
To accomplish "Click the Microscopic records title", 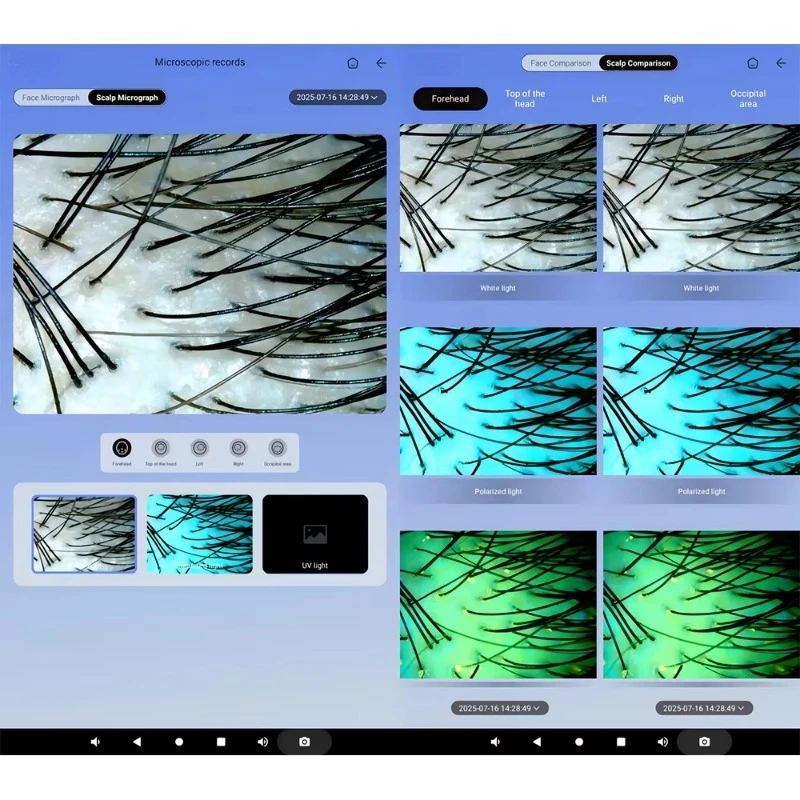I will (200, 62).
